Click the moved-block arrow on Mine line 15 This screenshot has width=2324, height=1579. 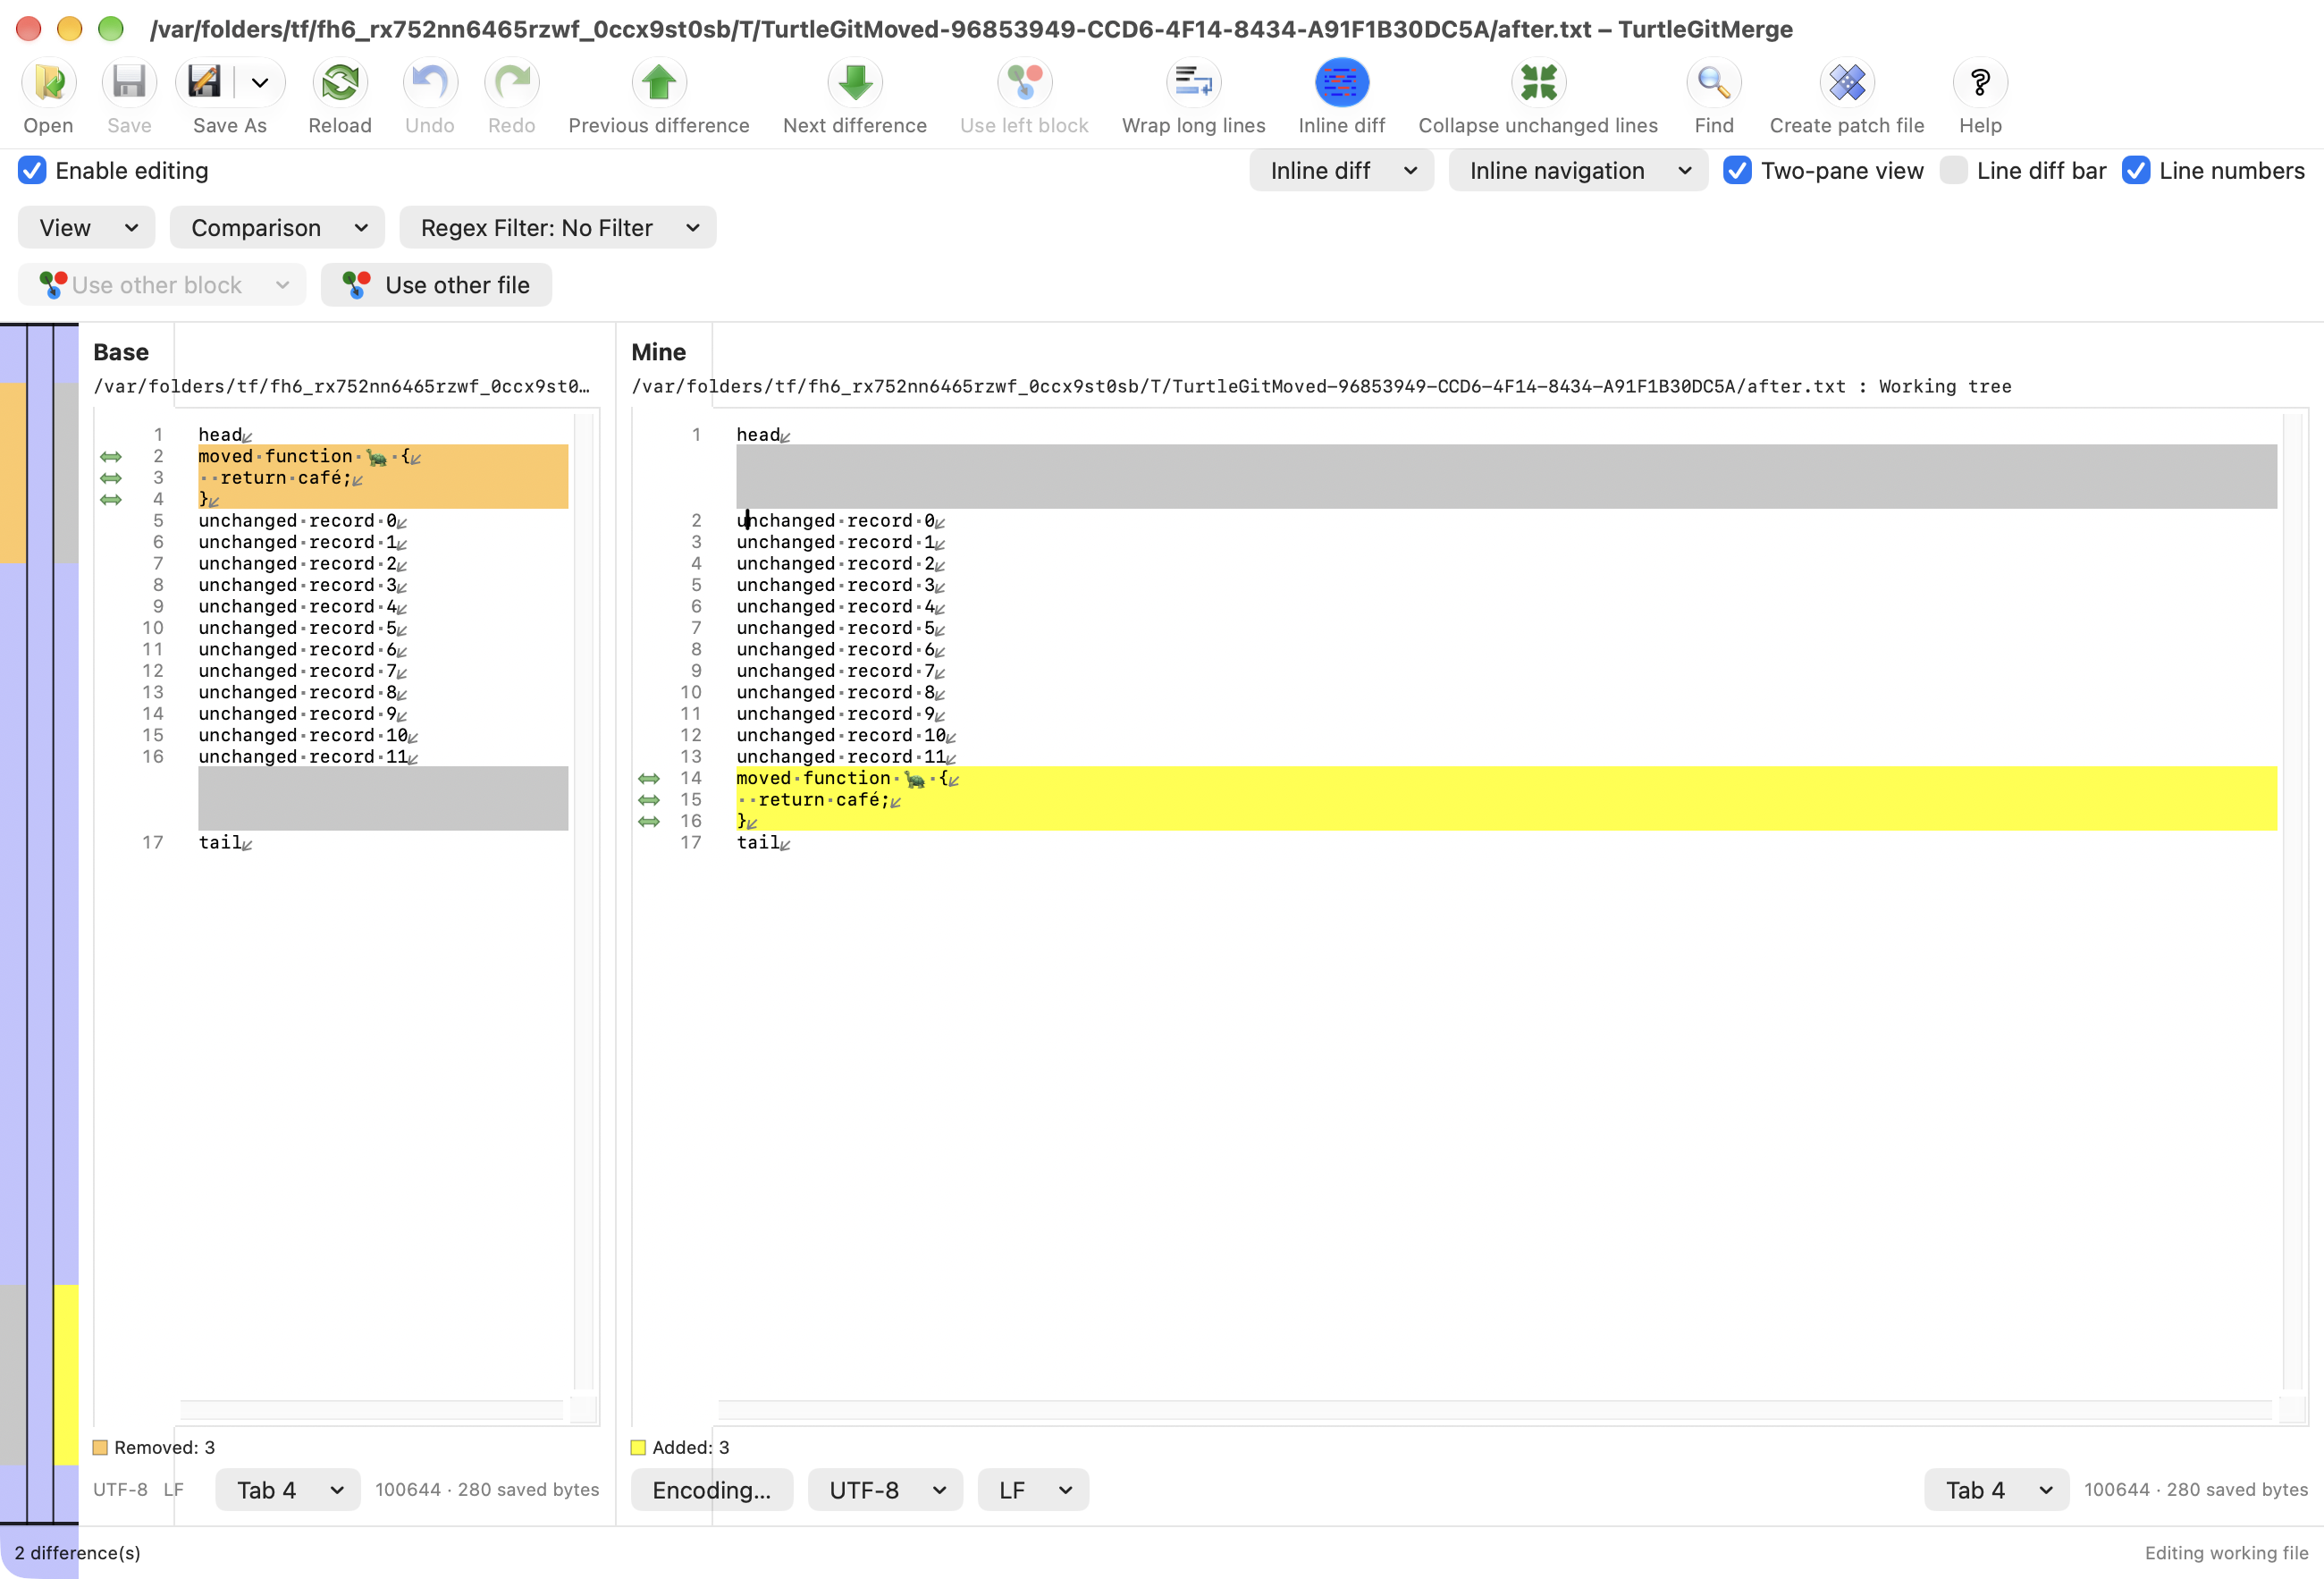pyautogui.click(x=649, y=800)
